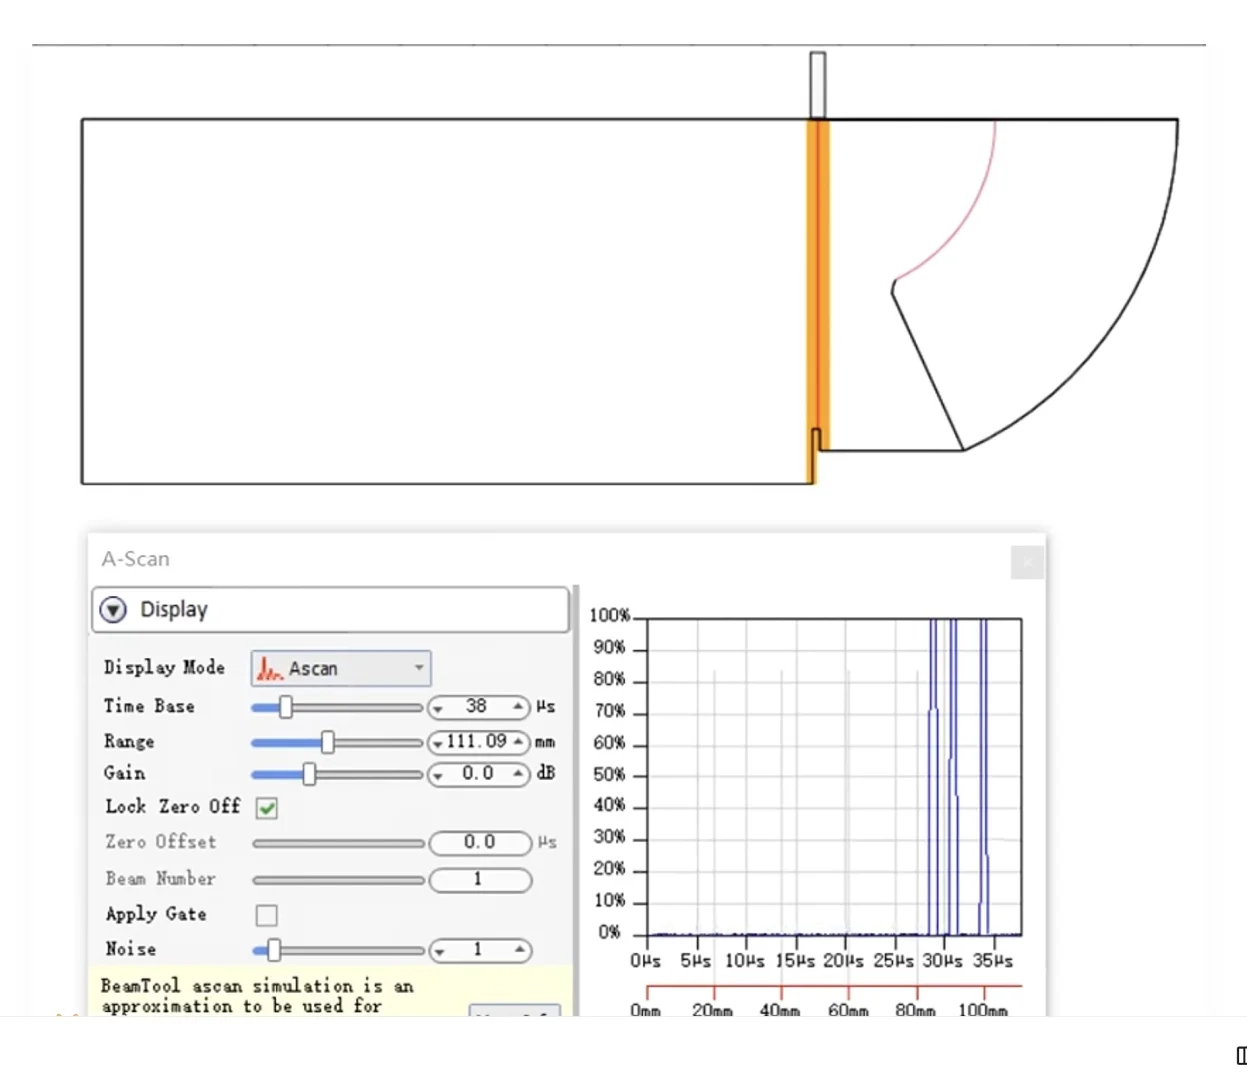This screenshot has height=1080, width=1247.
Task: Increase Time Base value with up arrow
Action: [x=518, y=707]
